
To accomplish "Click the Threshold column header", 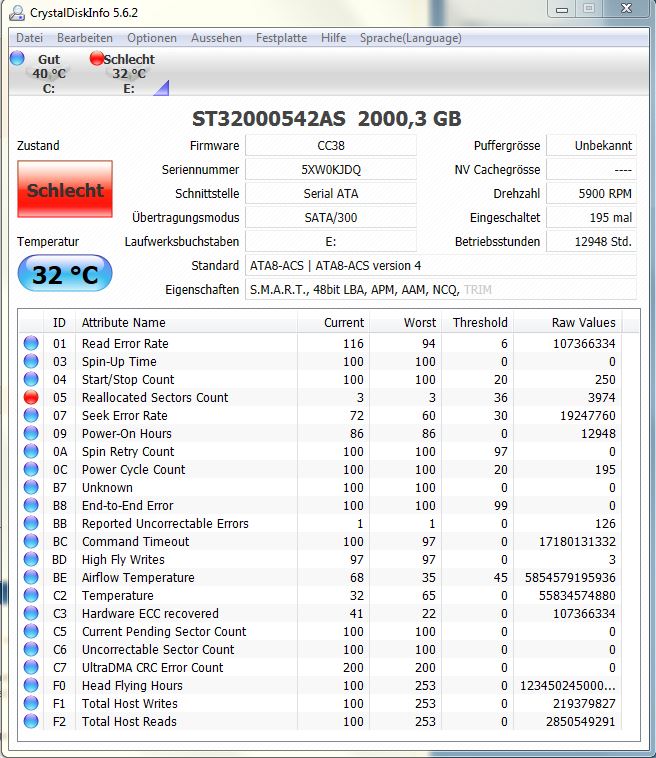I will [477, 322].
